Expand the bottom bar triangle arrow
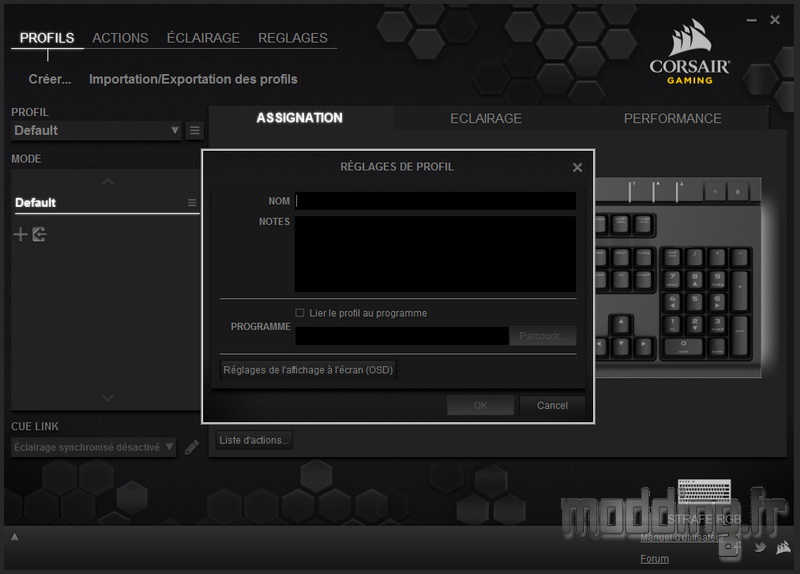Viewport: 800px width, 574px height. 15,537
